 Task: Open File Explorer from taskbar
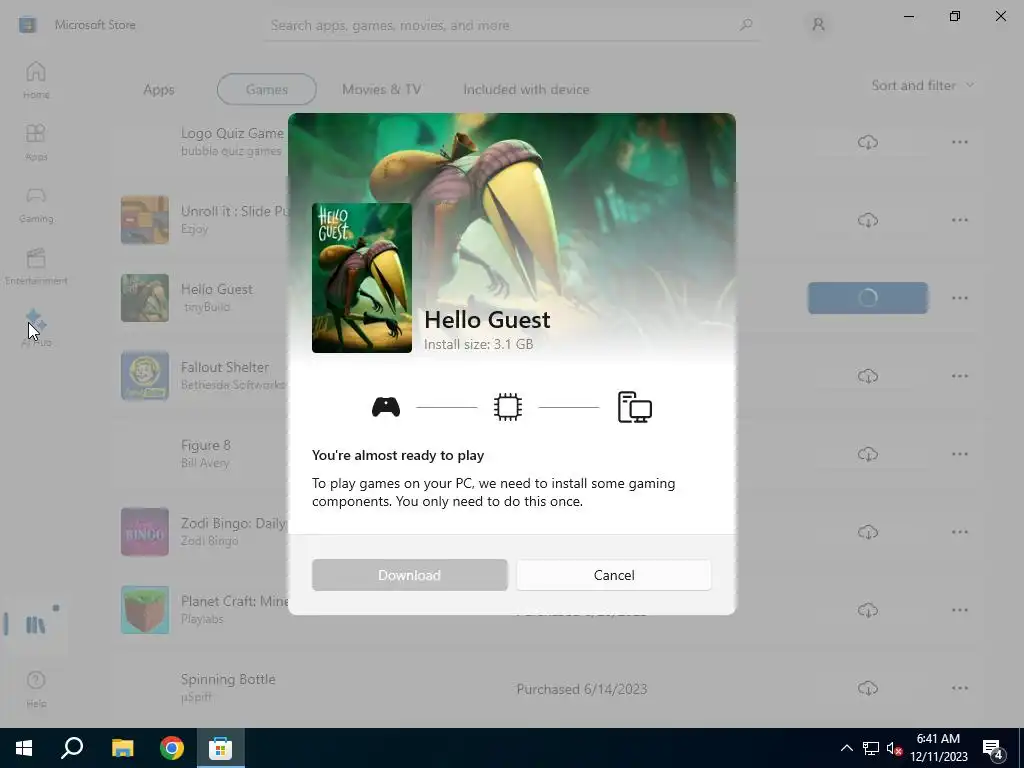[122, 748]
